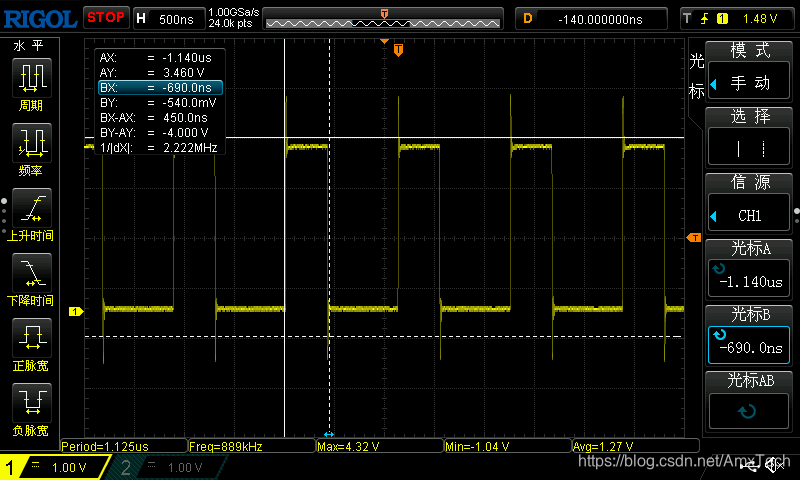Click the trigger level marker at right edge

pyautogui.click(x=694, y=238)
